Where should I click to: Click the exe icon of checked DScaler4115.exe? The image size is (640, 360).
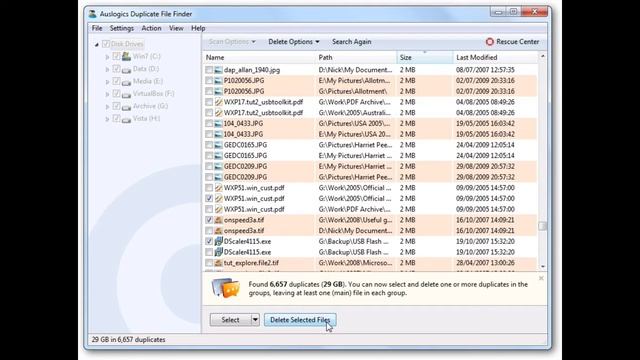coord(218,241)
